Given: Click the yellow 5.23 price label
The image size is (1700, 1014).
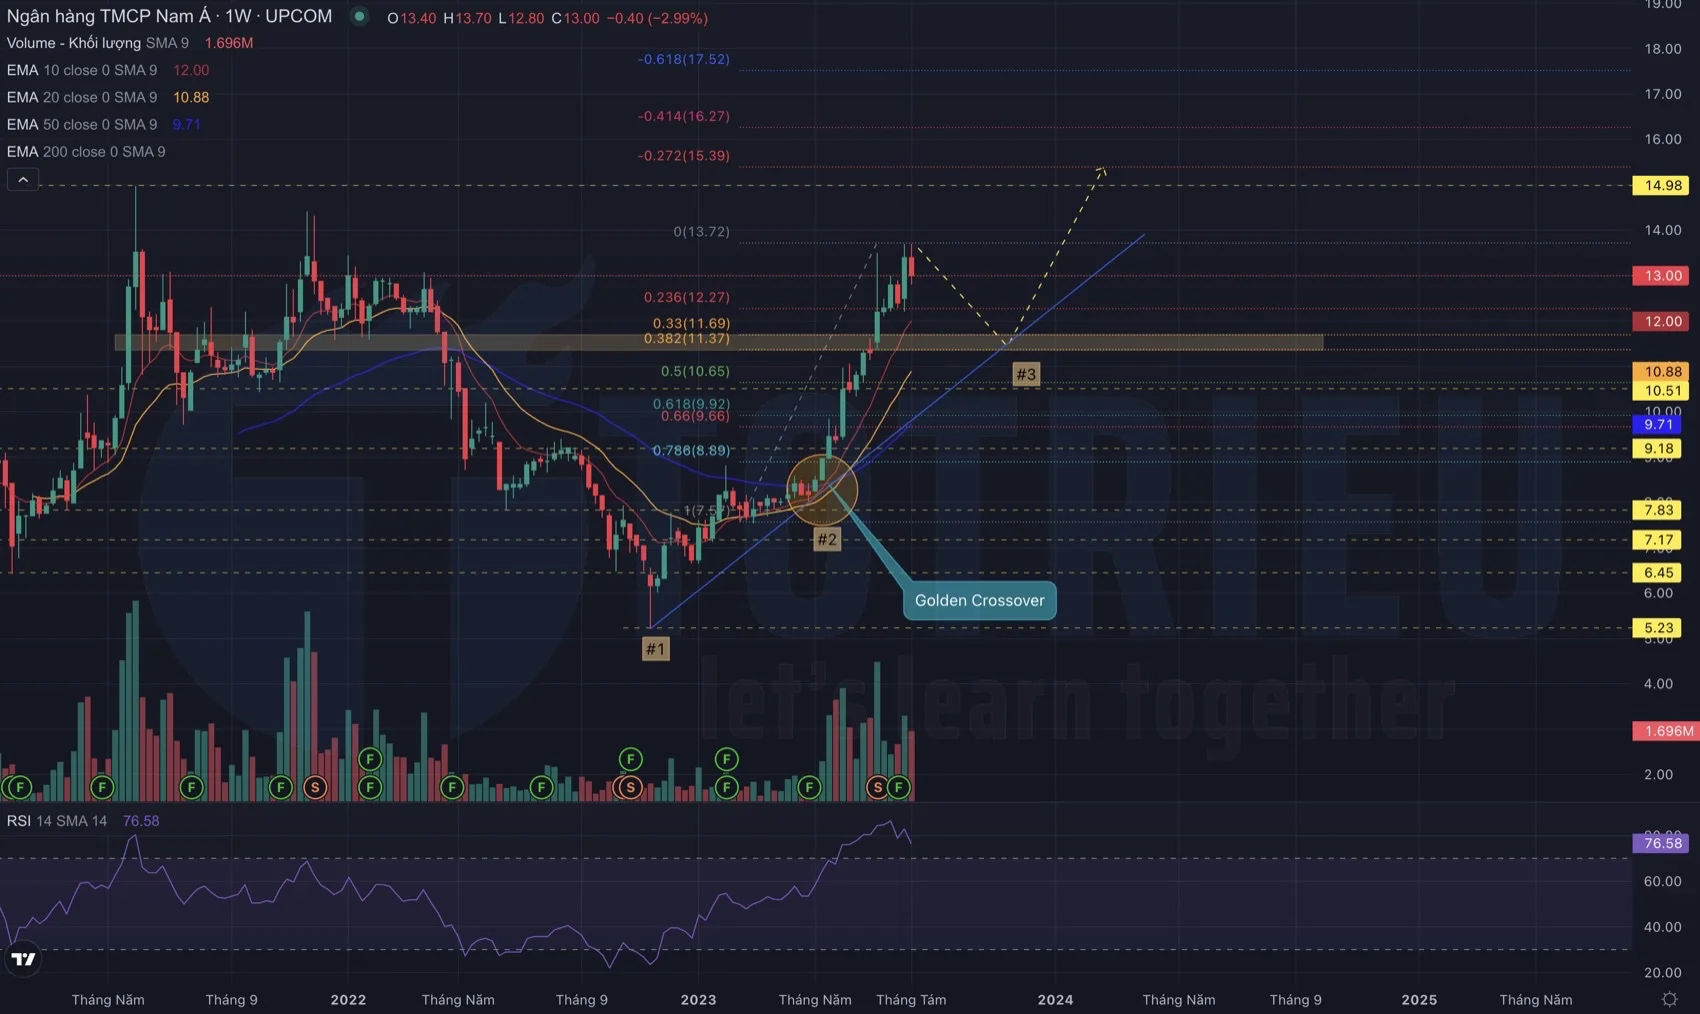Looking at the screenshot, I should [x=1659, y=628].
